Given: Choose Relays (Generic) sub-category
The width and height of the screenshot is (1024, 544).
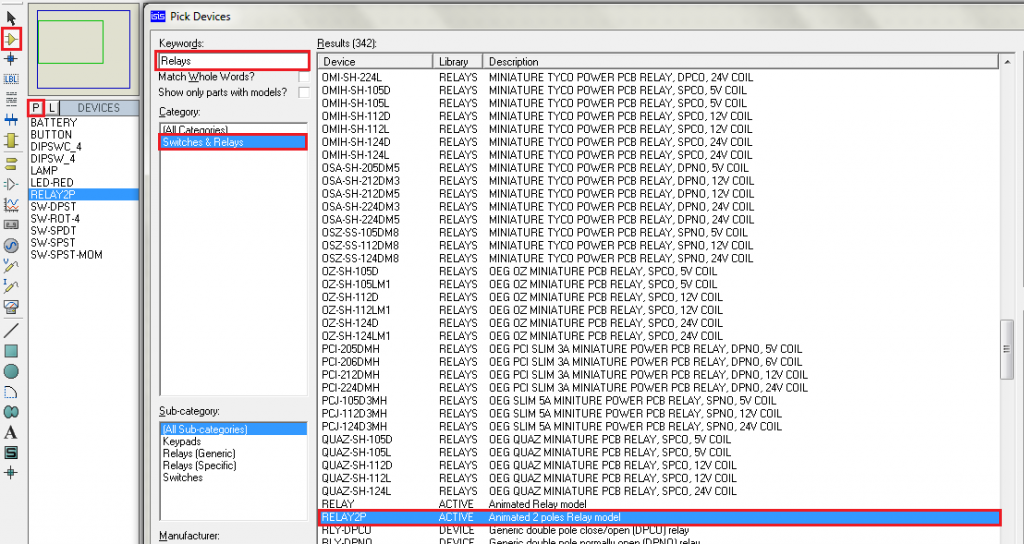Looking at the screenshot, I should coord(199,454).
